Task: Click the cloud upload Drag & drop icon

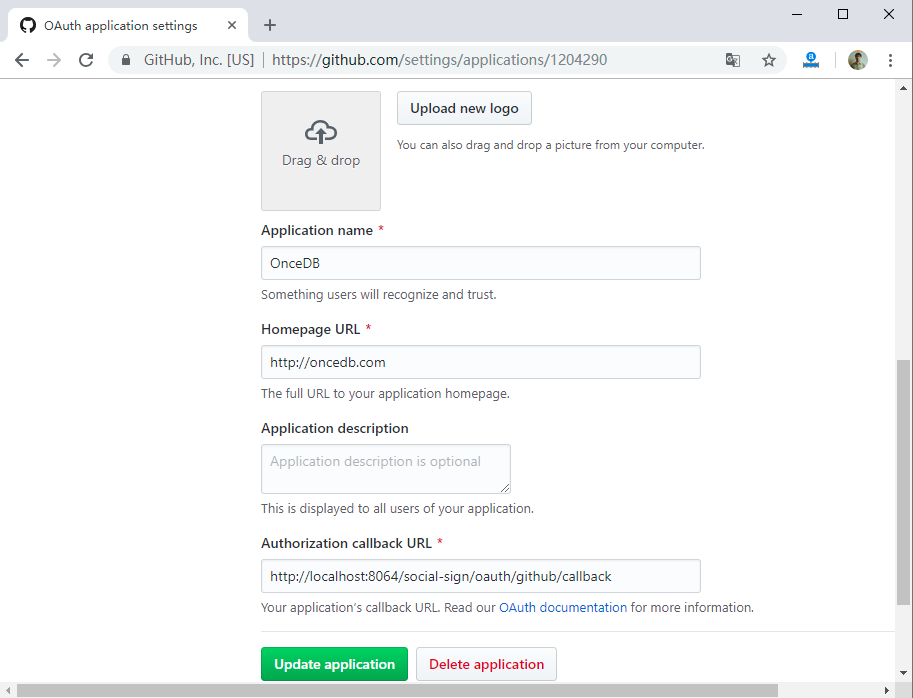Action: pos(320,131)
